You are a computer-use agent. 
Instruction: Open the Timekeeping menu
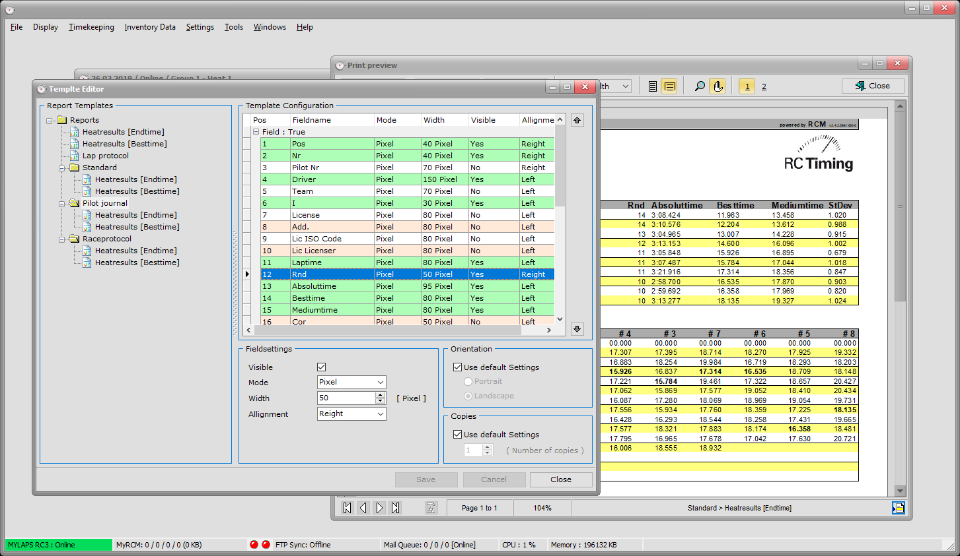(x=91, y=27)
